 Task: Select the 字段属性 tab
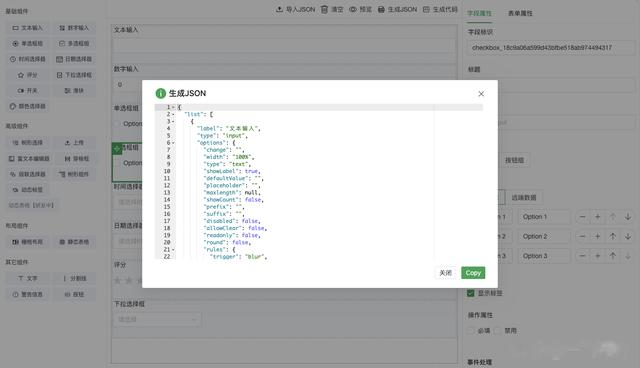point(479,13)
